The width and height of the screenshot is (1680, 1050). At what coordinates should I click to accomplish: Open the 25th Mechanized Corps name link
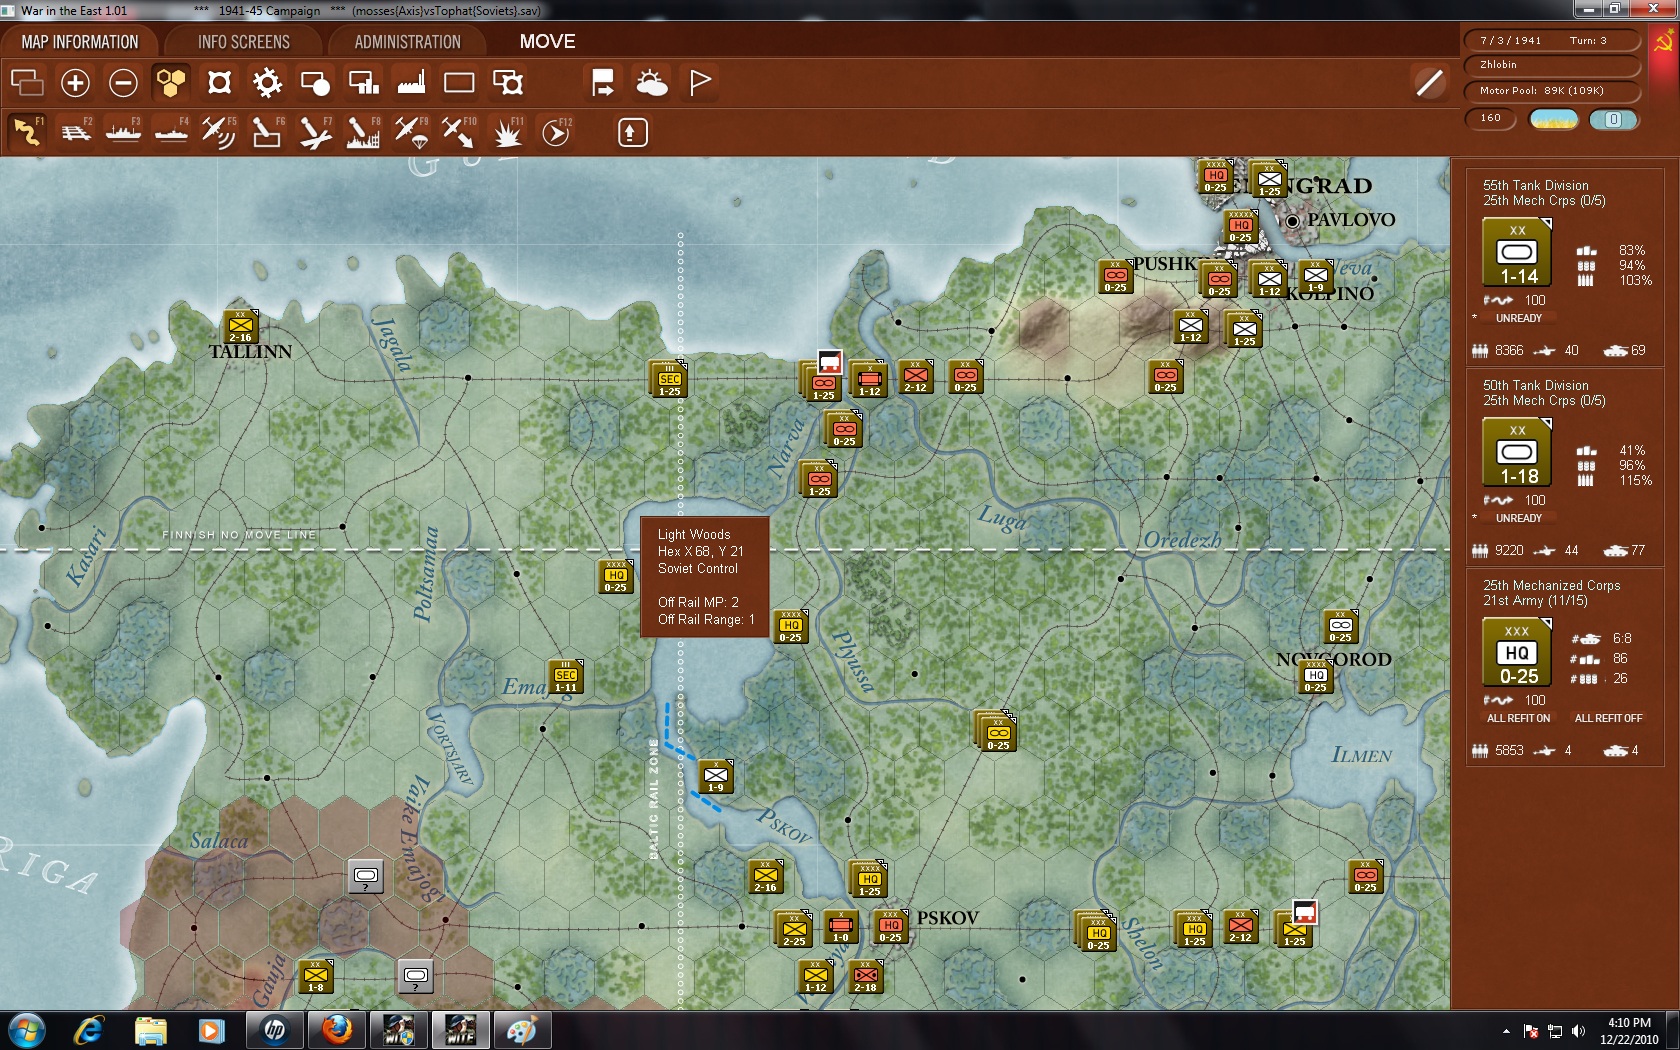1551,585
